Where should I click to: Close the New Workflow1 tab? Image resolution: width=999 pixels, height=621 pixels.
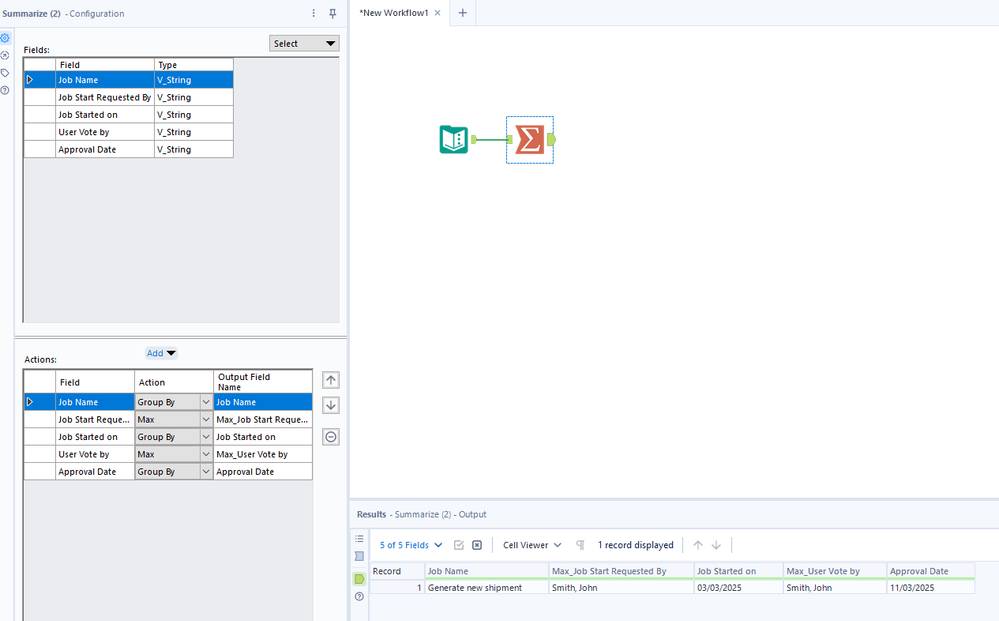[x=437, y=13]
